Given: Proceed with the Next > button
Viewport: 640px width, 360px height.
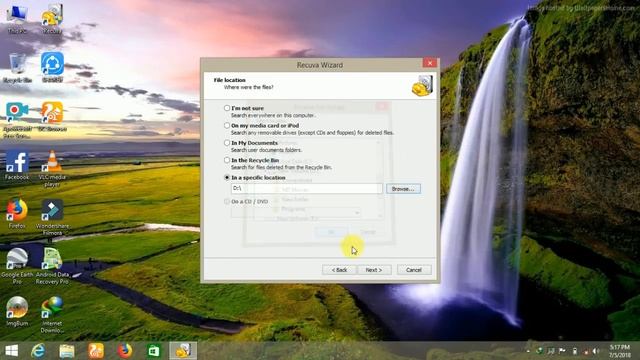Looking at the screenshot, I should 374,270.
